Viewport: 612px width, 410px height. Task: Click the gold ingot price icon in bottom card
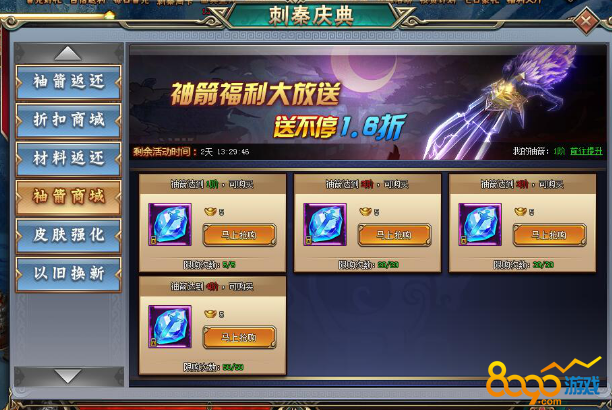(210, 314)
